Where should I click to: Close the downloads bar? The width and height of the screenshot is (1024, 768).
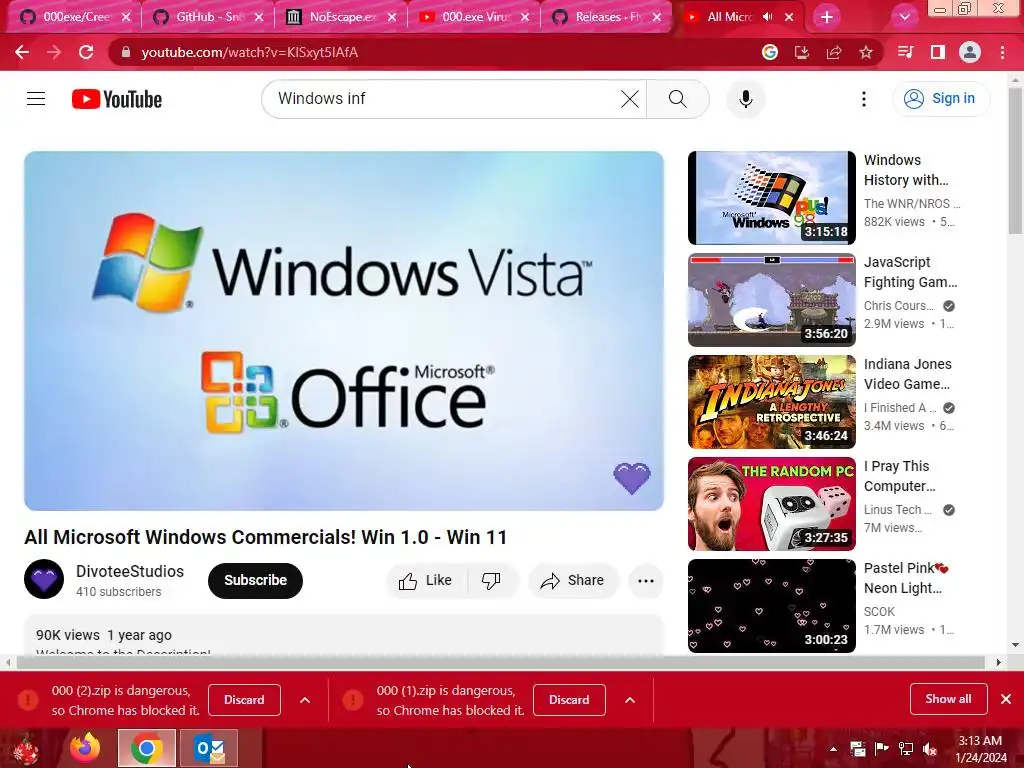pos(1006,699)
